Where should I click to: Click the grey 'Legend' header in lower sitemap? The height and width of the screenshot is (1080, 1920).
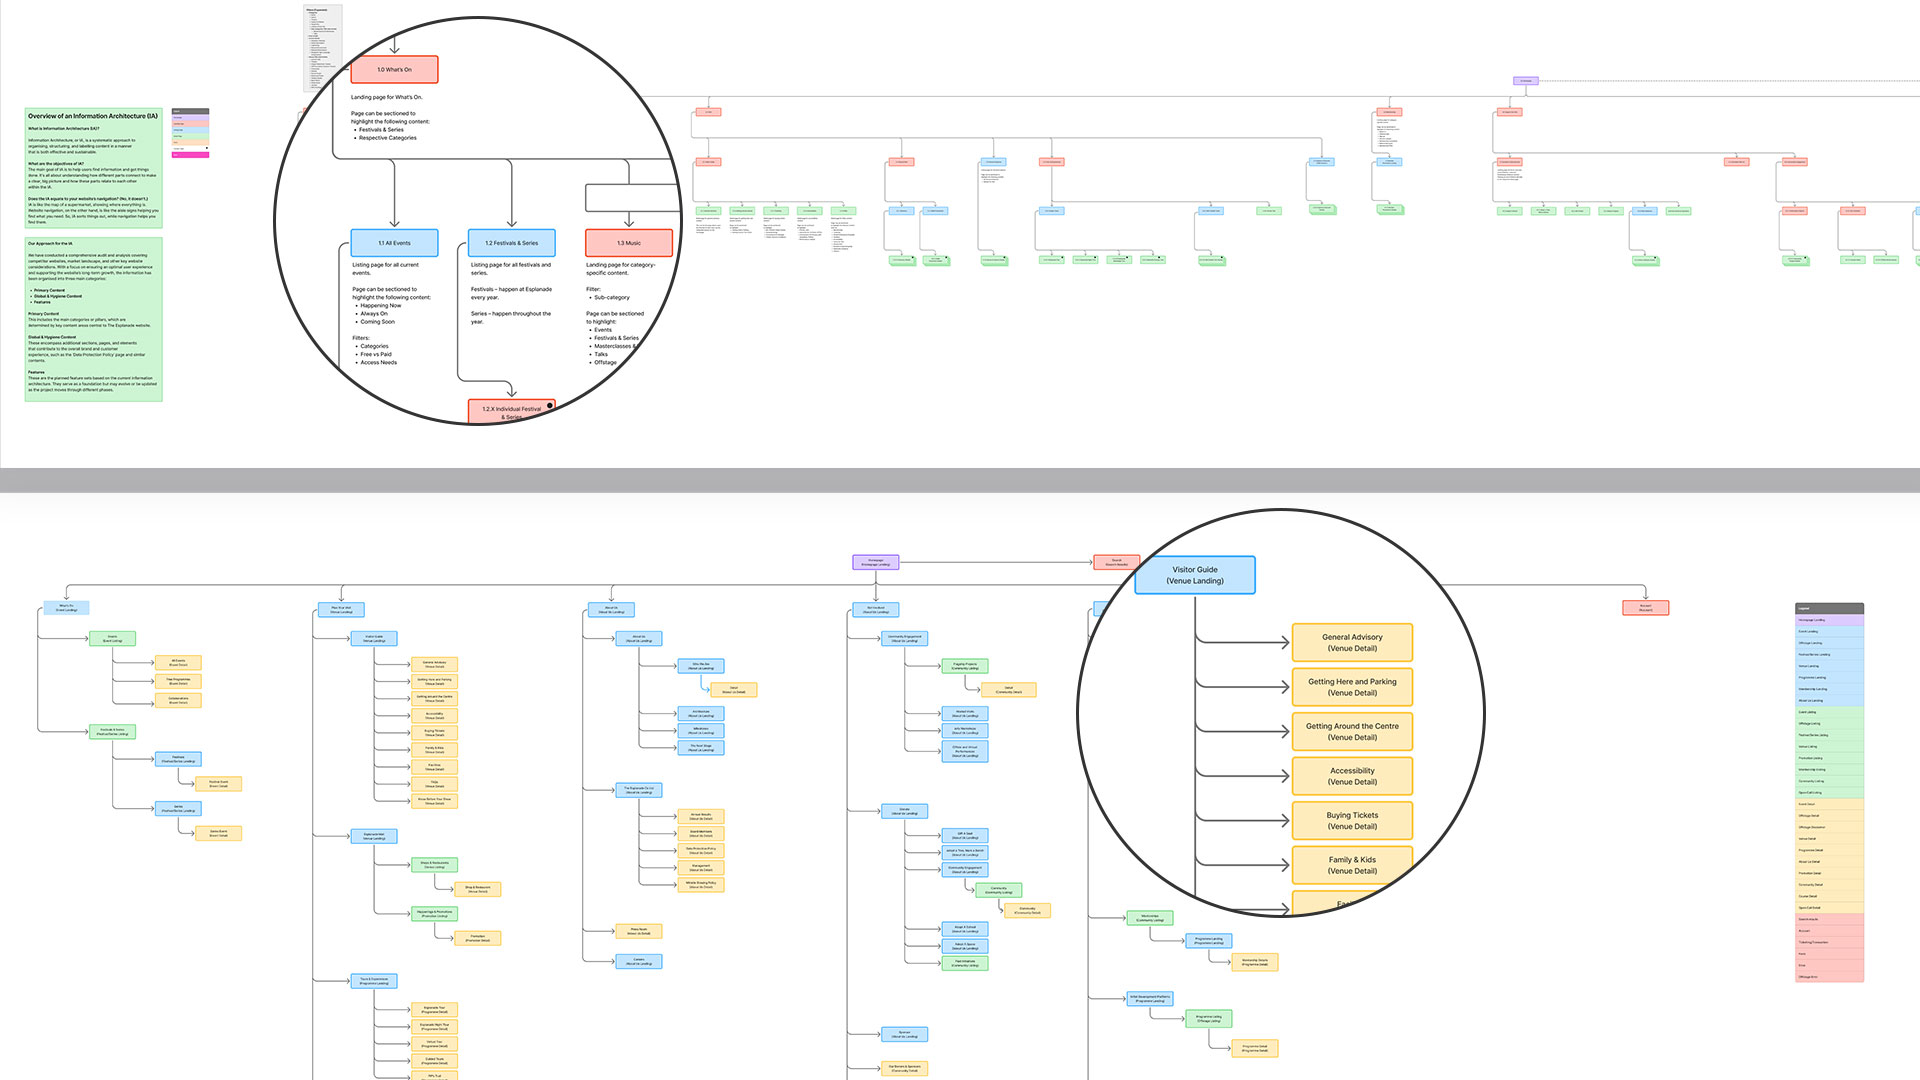(x=1830, y=608)
